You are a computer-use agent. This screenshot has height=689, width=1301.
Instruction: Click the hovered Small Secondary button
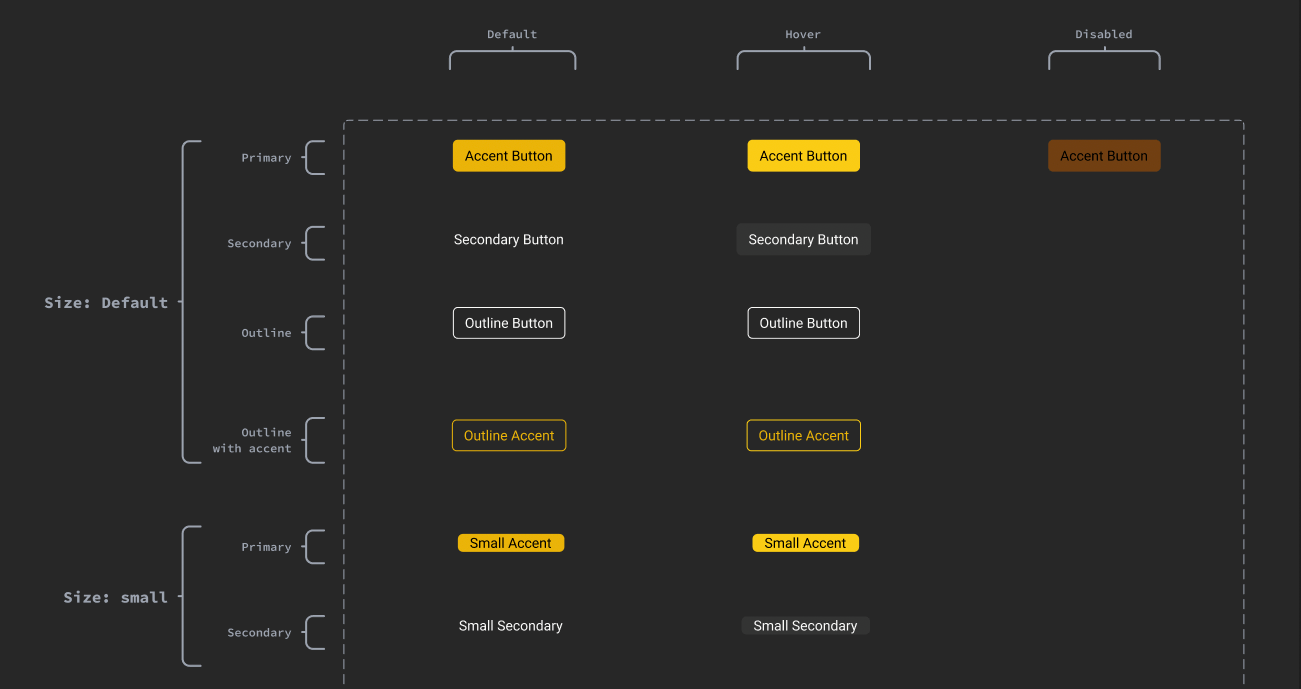pos(805,626)
